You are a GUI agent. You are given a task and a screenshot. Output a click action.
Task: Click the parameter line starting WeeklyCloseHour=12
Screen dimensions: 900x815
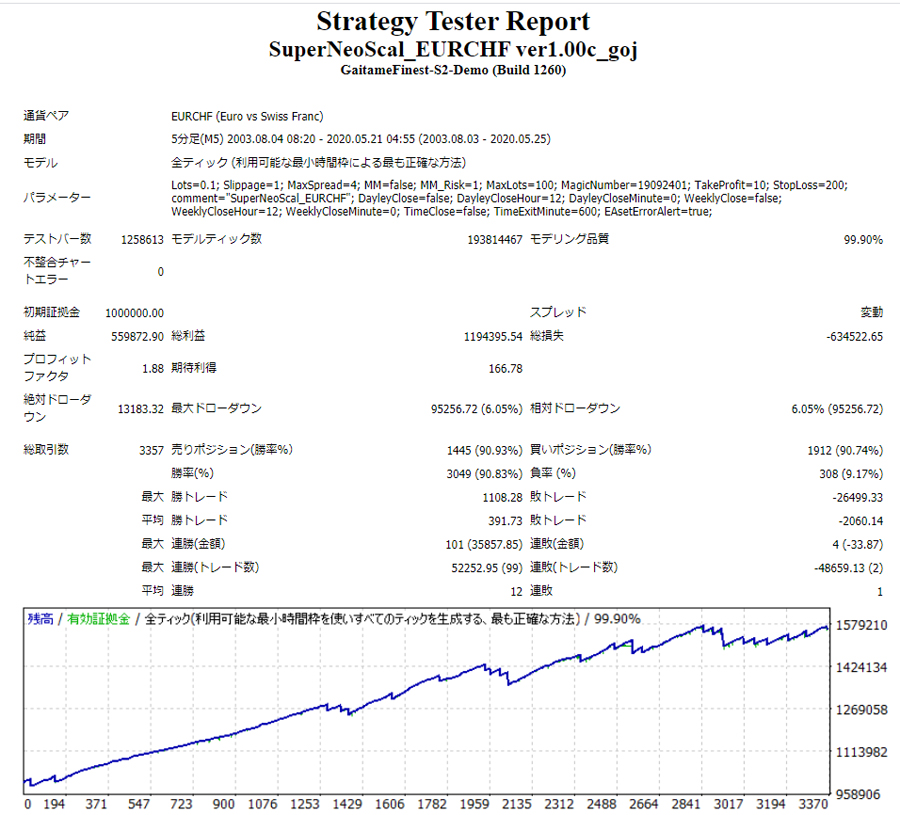pyautogui.click(x=441, y=211)
